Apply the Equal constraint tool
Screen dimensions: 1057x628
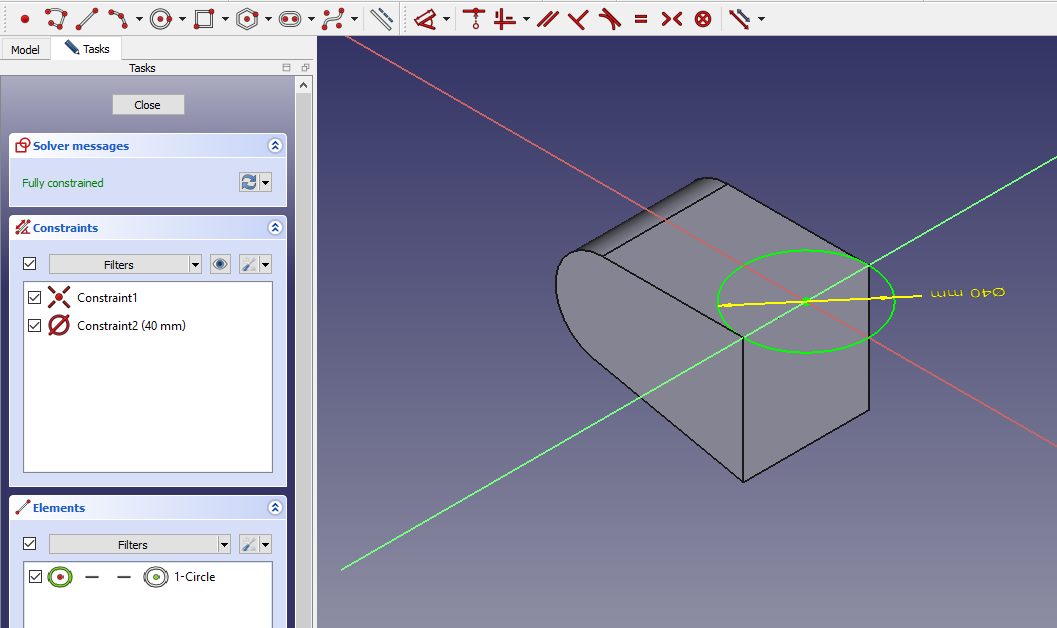click(x=640, y=18)
